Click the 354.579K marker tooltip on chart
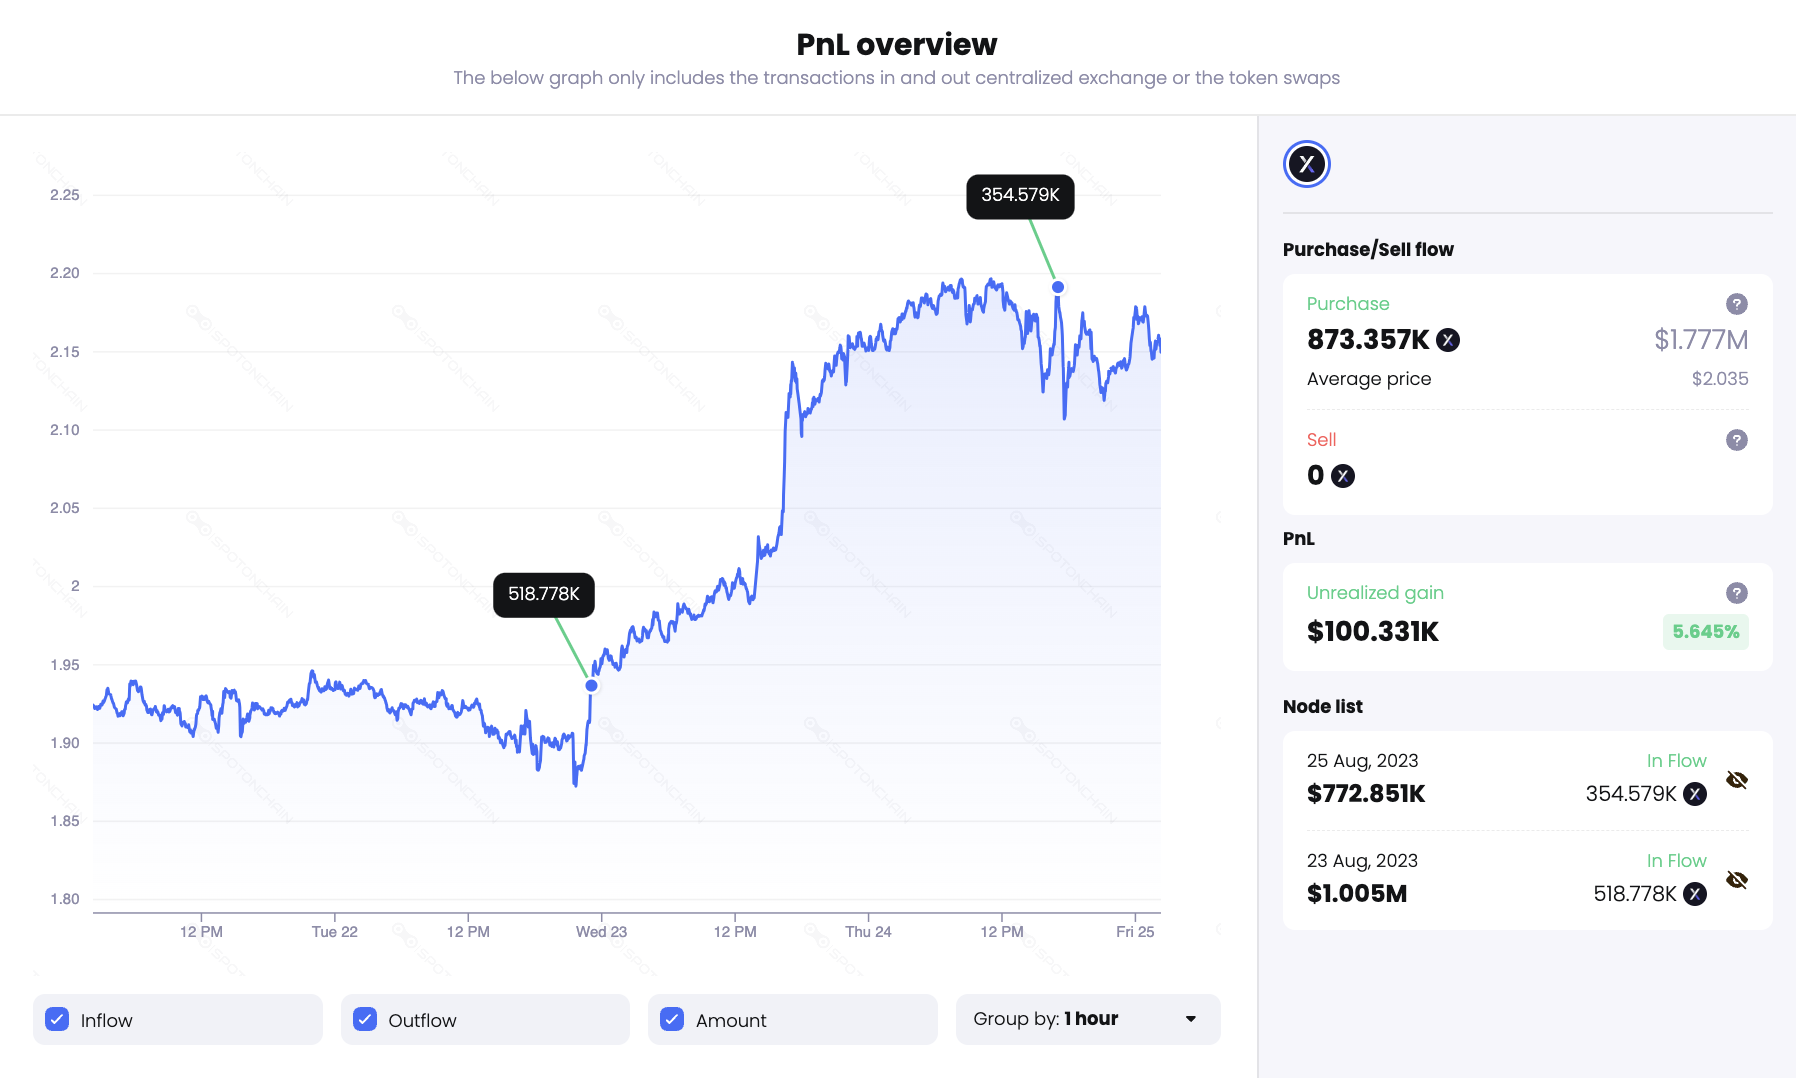 [1019, 196]
